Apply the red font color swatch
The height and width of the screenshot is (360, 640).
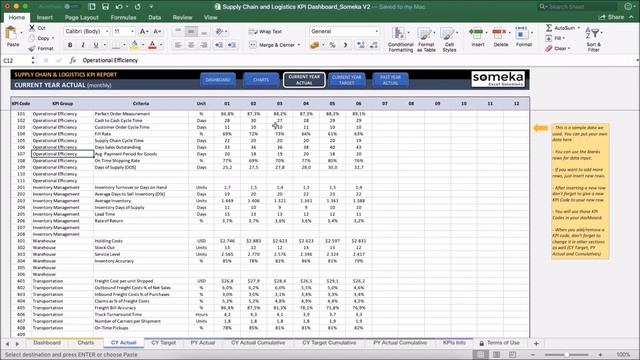(x=152, y=45)
